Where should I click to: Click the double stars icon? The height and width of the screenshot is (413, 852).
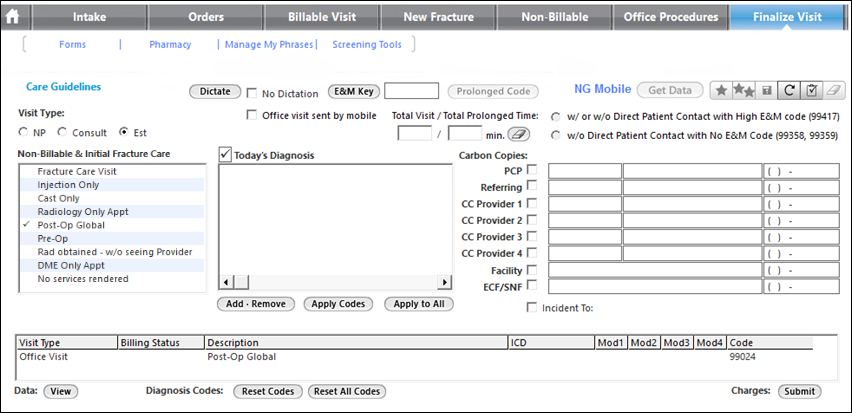tap(743, 91)
